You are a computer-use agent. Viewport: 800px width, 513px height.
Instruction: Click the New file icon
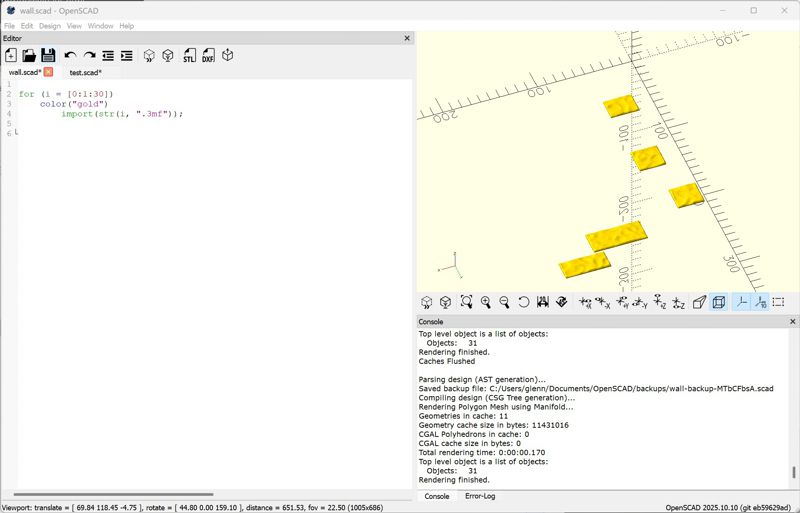[11, 56]
